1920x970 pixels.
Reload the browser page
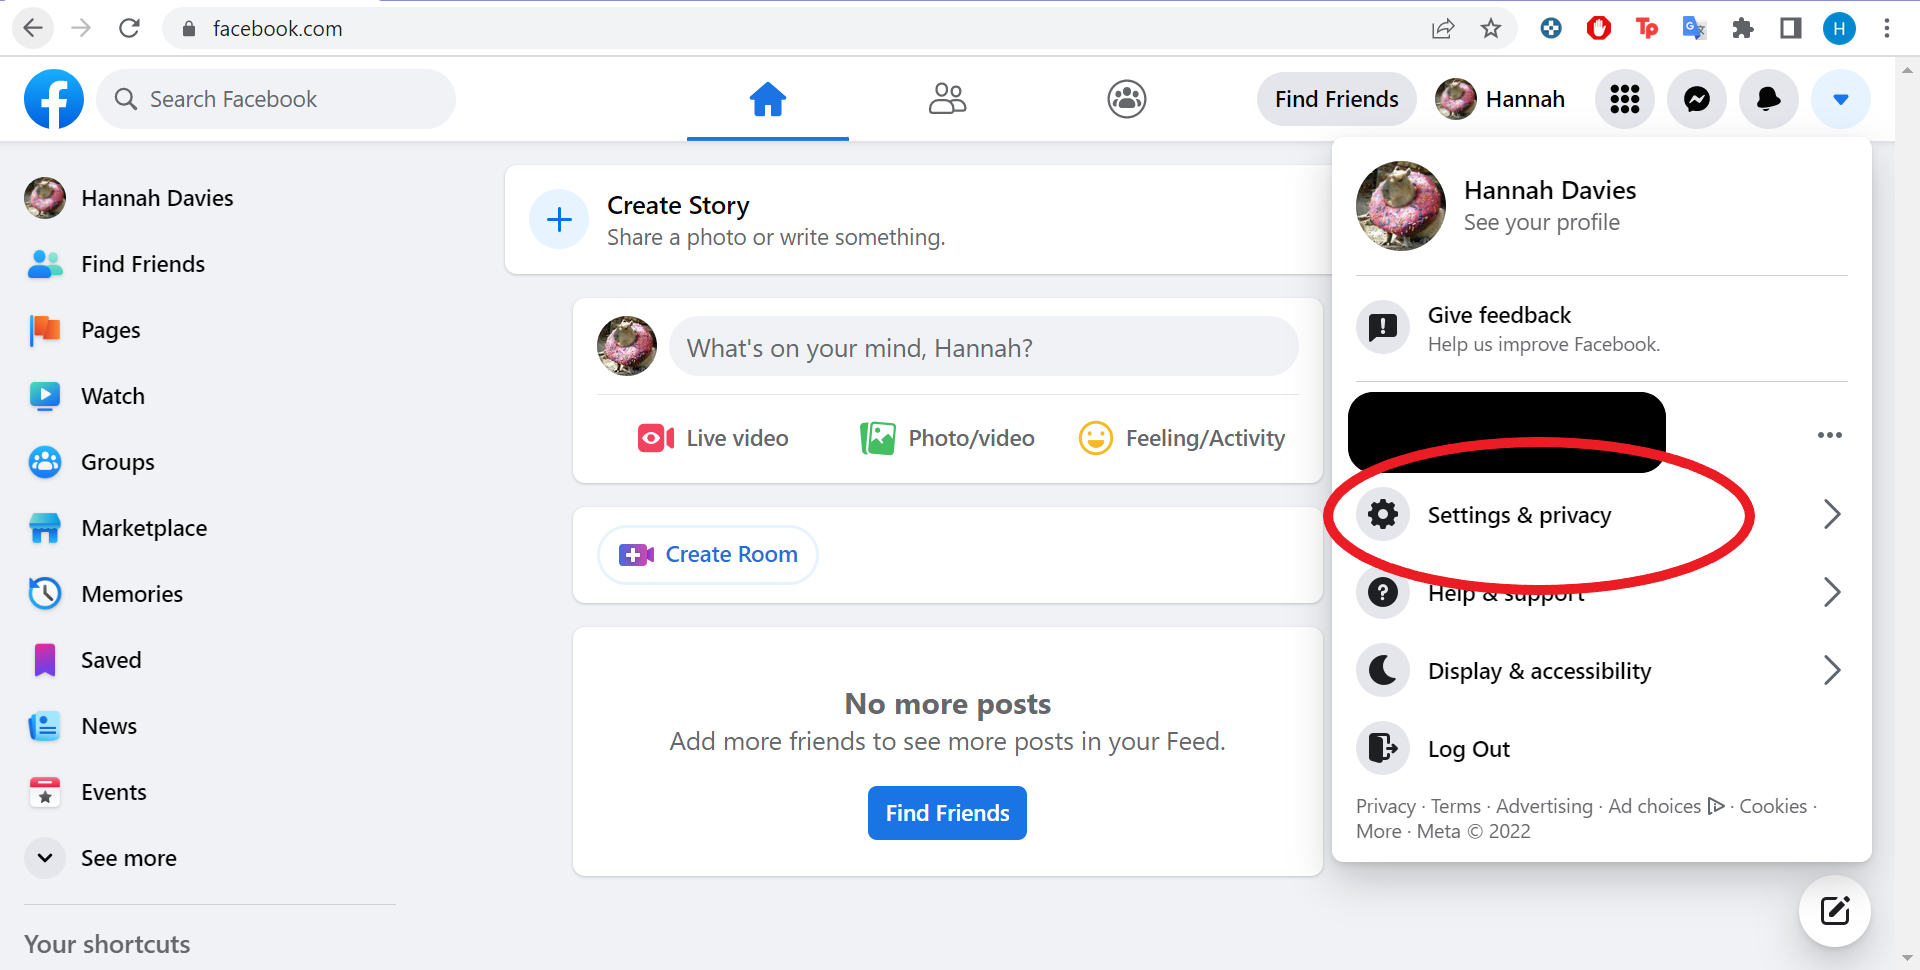129,28
